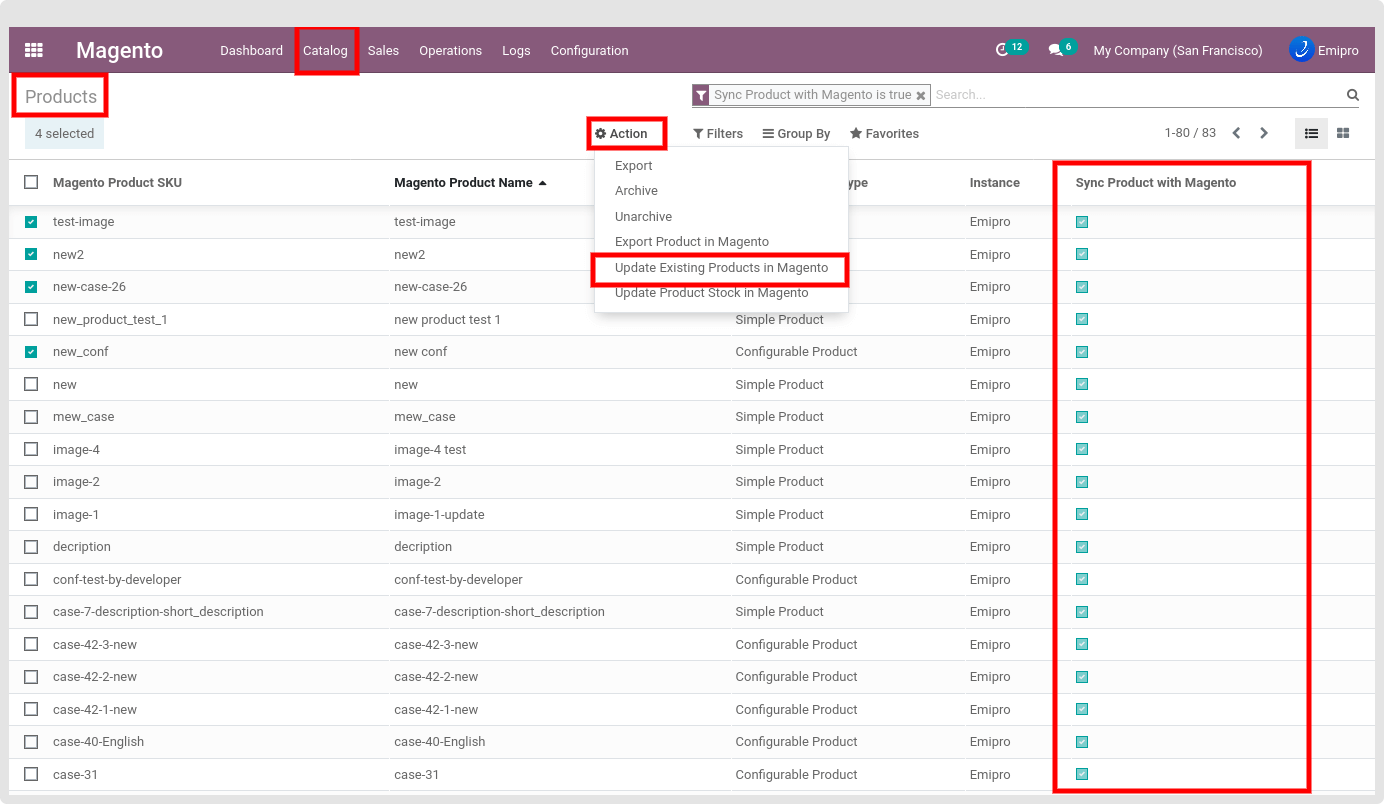The width and height of the screenshot is (1384, 804).
Task: Click the 1-80 / 83 pager counter
Action: point(1190,133)
